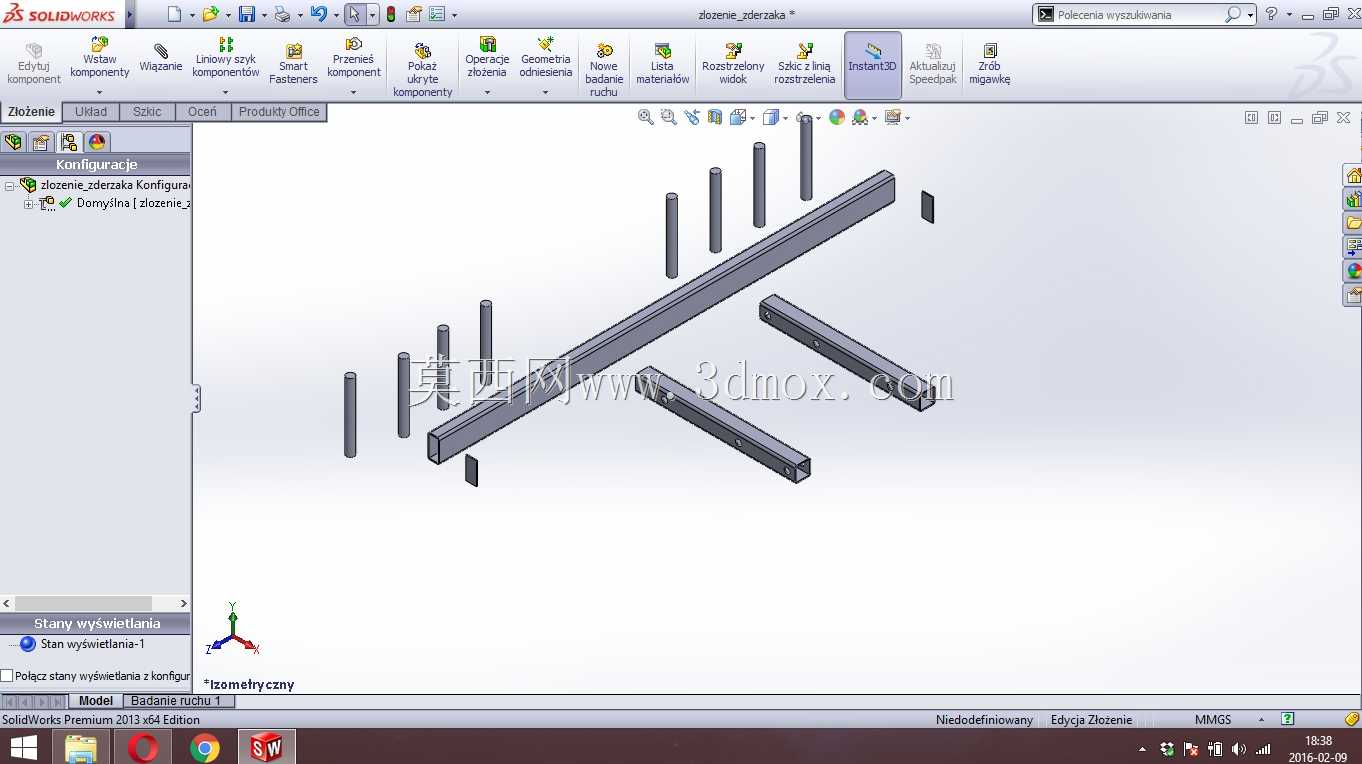
Task: Take a snapshot with Zrób migawkę
Action: pos(989,64)
